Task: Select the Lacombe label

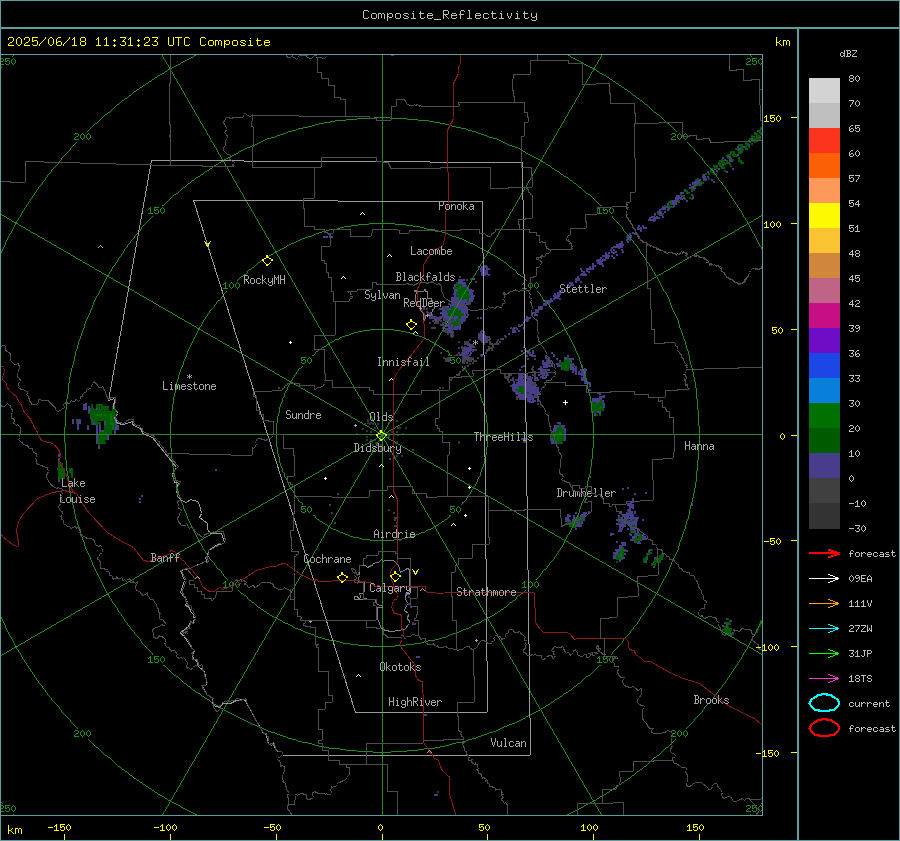Action: click(431, 251)
